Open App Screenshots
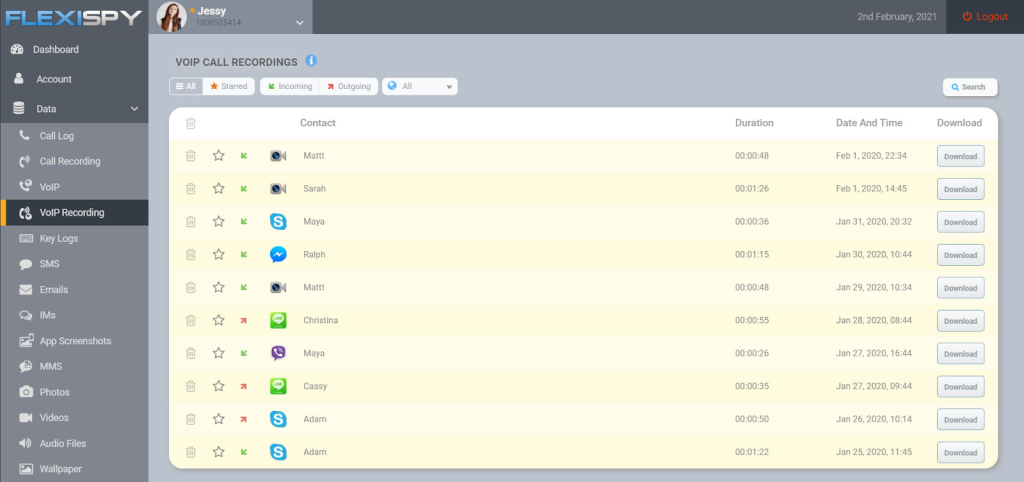The width and height of the screenshot is (1024, 482). point(74,341)
